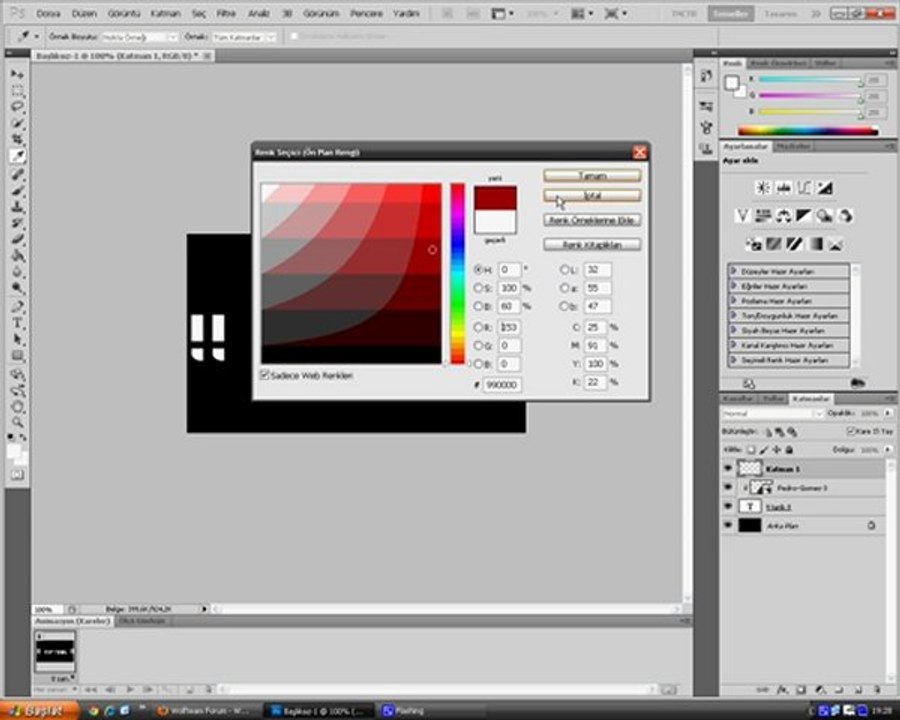Hide the Arka Plan layer

(x=728, y=525)
